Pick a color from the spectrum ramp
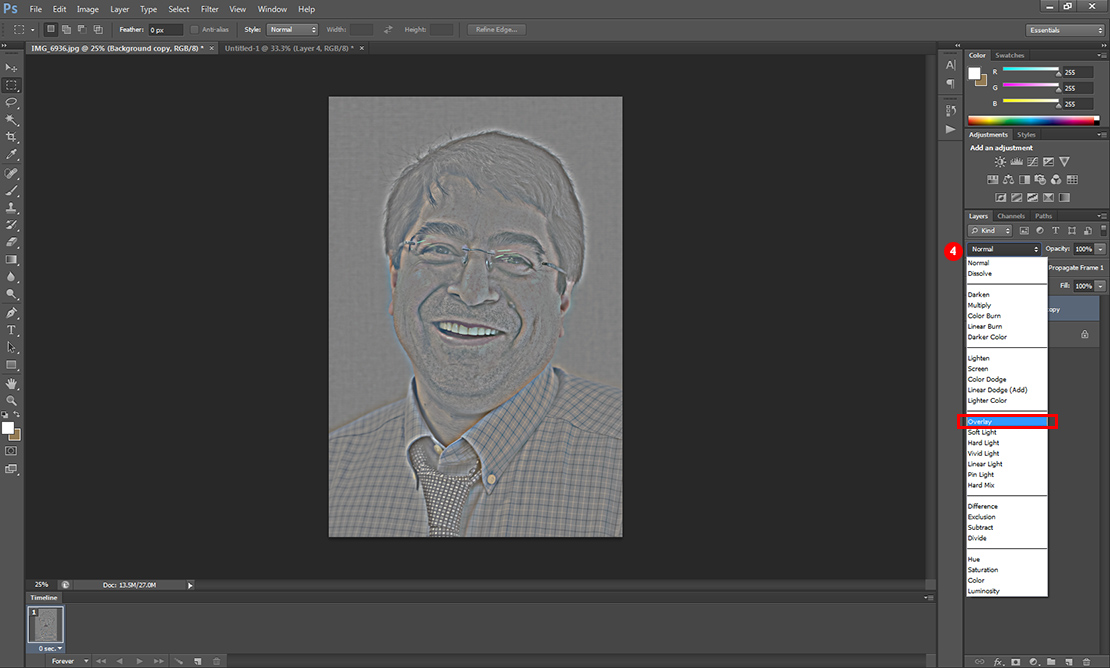This screenshot has height=668, width=1110. point(1033,120)
